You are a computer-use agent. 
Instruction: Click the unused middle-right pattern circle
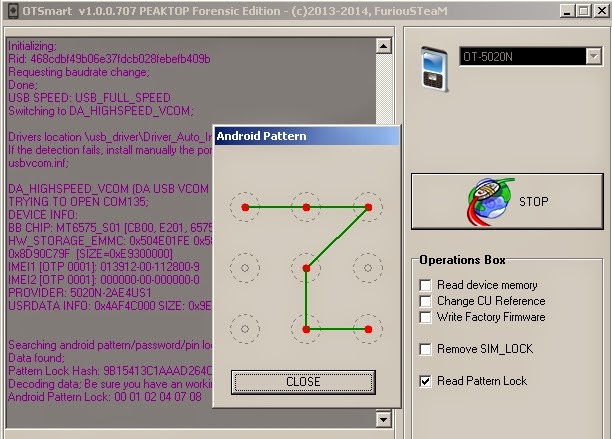click(368, 268)
